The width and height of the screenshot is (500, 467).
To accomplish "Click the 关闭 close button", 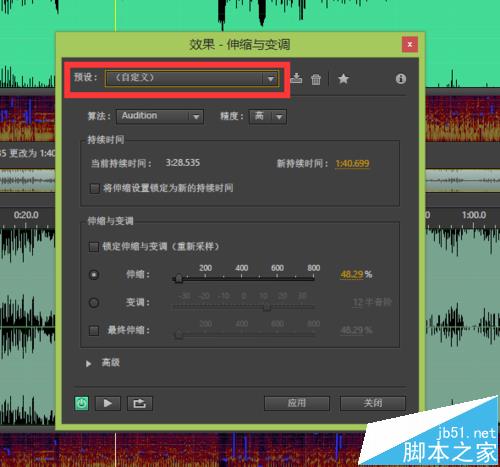I will pyautogui.click(x=373, y=403).
